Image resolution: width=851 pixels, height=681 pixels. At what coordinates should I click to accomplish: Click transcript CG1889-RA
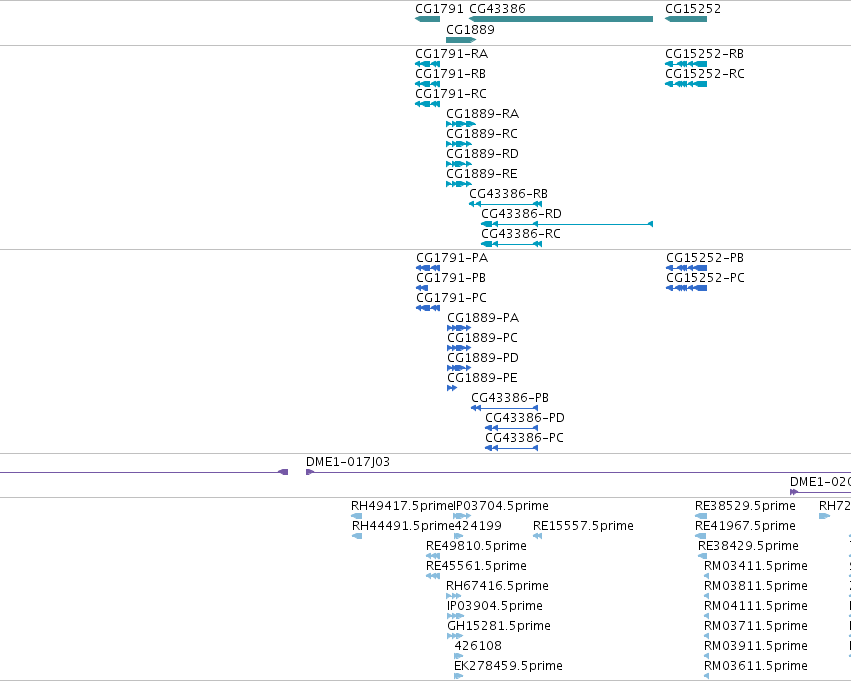(482, 114)
